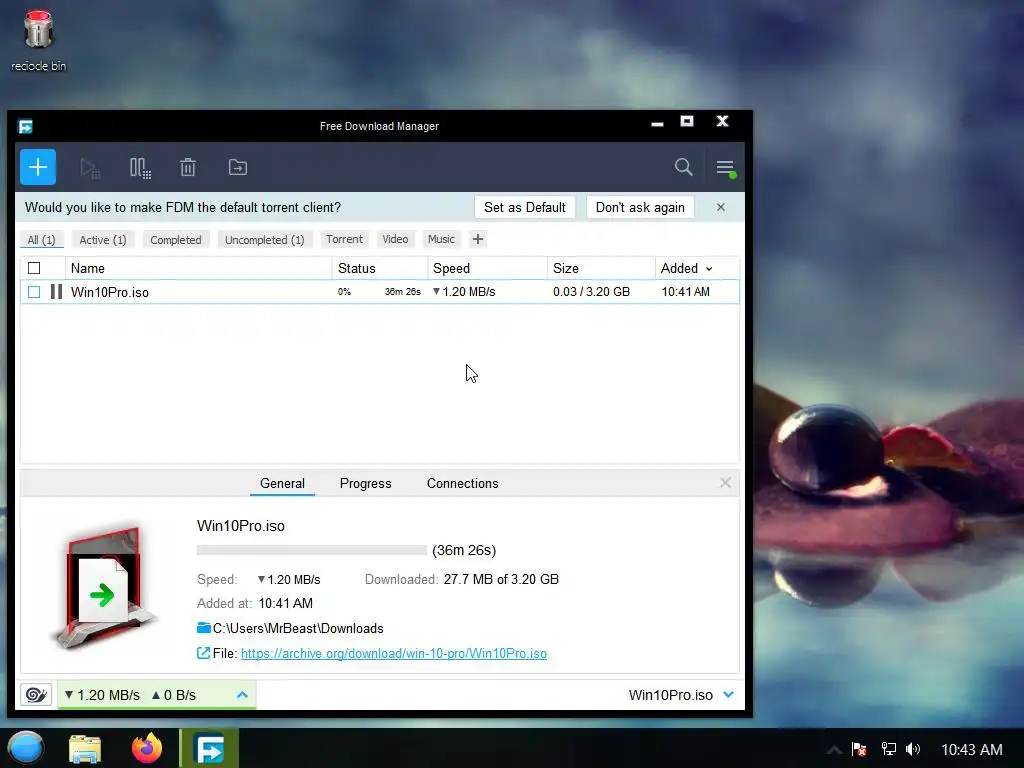
Task: Click the large file download thumbnail image
Action: (x=104, y=588)
